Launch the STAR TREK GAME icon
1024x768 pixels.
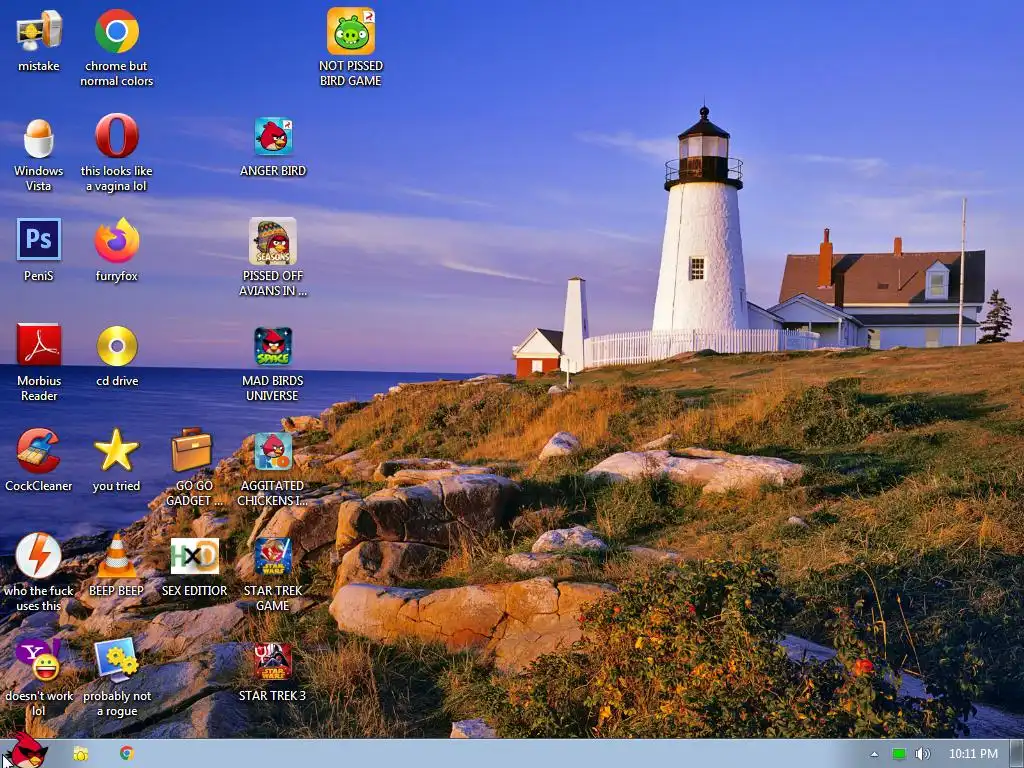pos(273,556)
